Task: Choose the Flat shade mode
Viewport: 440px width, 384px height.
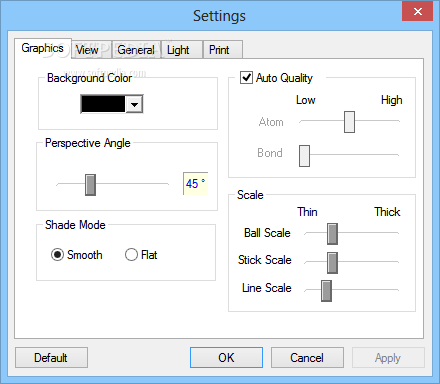Action: (x=131, y=255)
